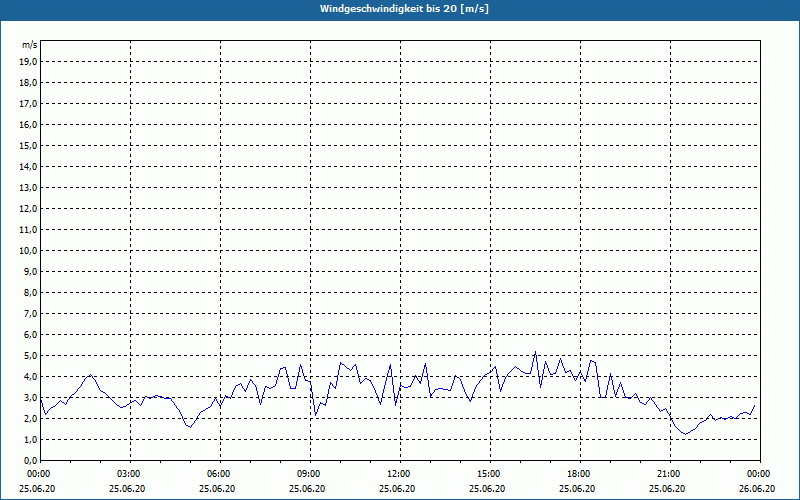Viewport: 800px width, 500px height.
Task: Click the "09:00" time label
Action: point(307,474)
